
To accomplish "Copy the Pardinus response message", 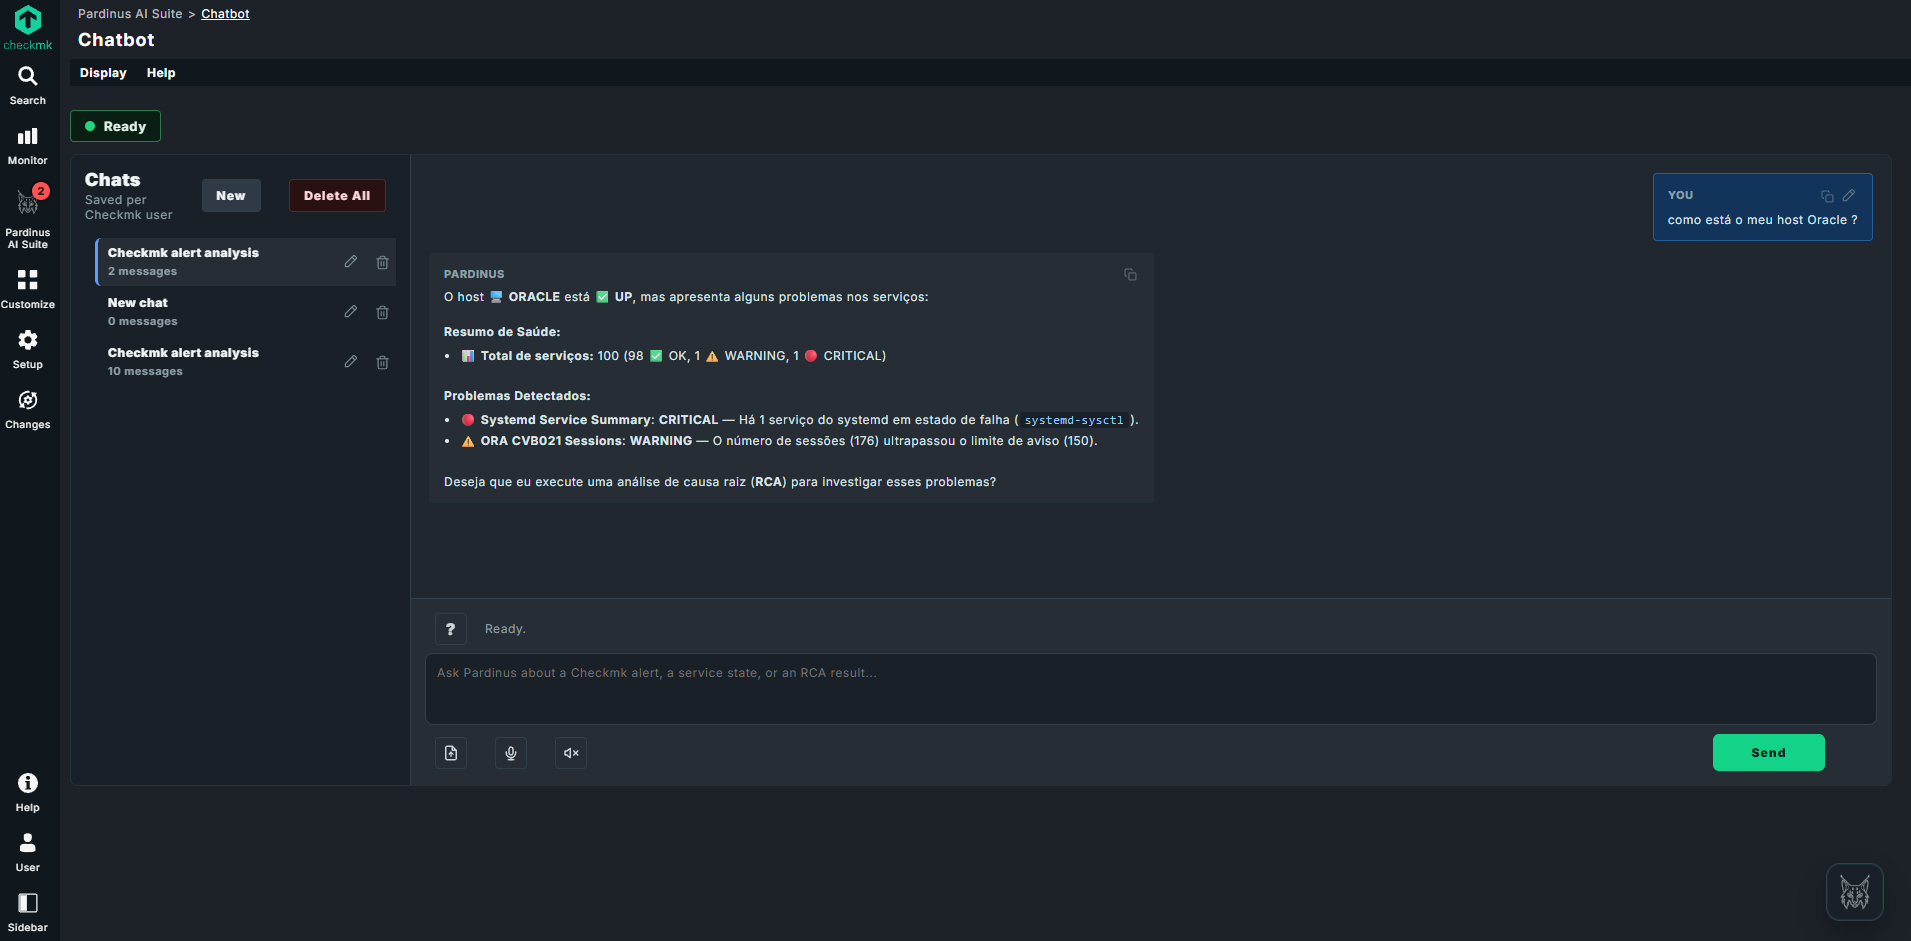I will 1130,274.
